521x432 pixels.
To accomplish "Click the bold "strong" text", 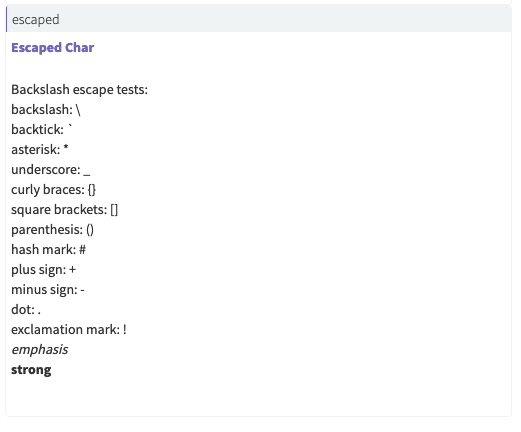I will (31, 370).
